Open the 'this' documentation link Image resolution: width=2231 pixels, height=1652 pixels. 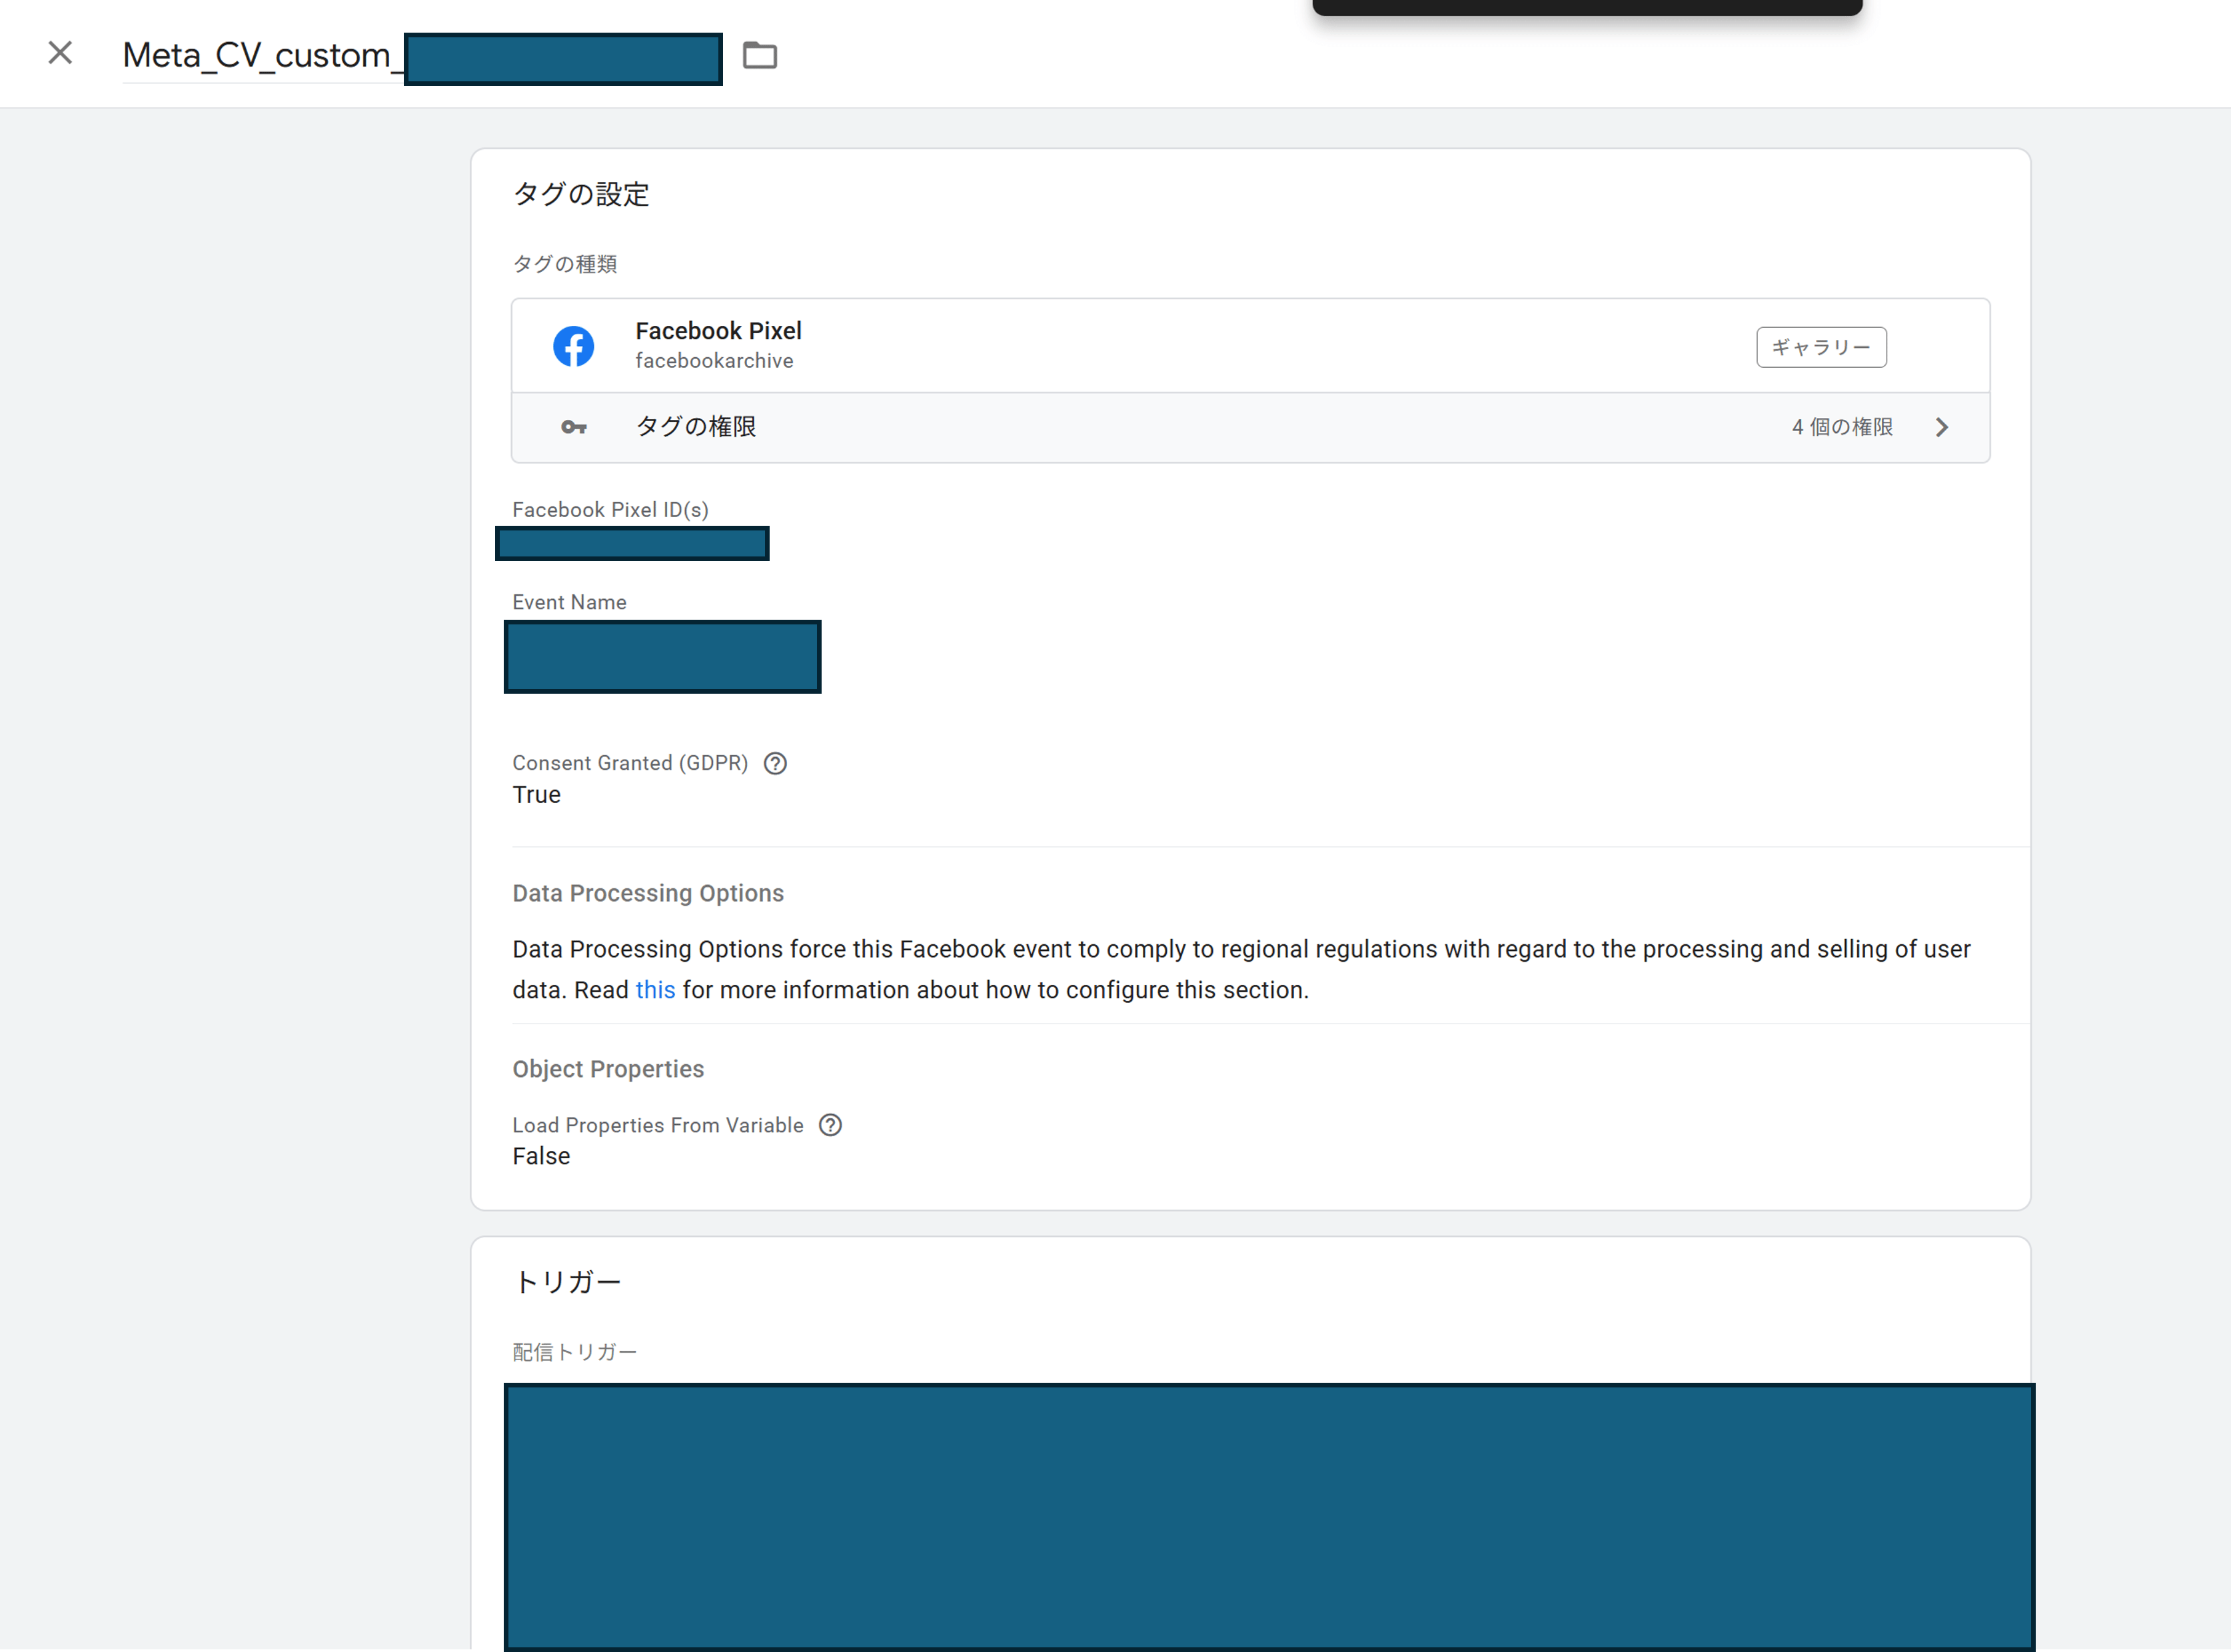click(655, 990)
